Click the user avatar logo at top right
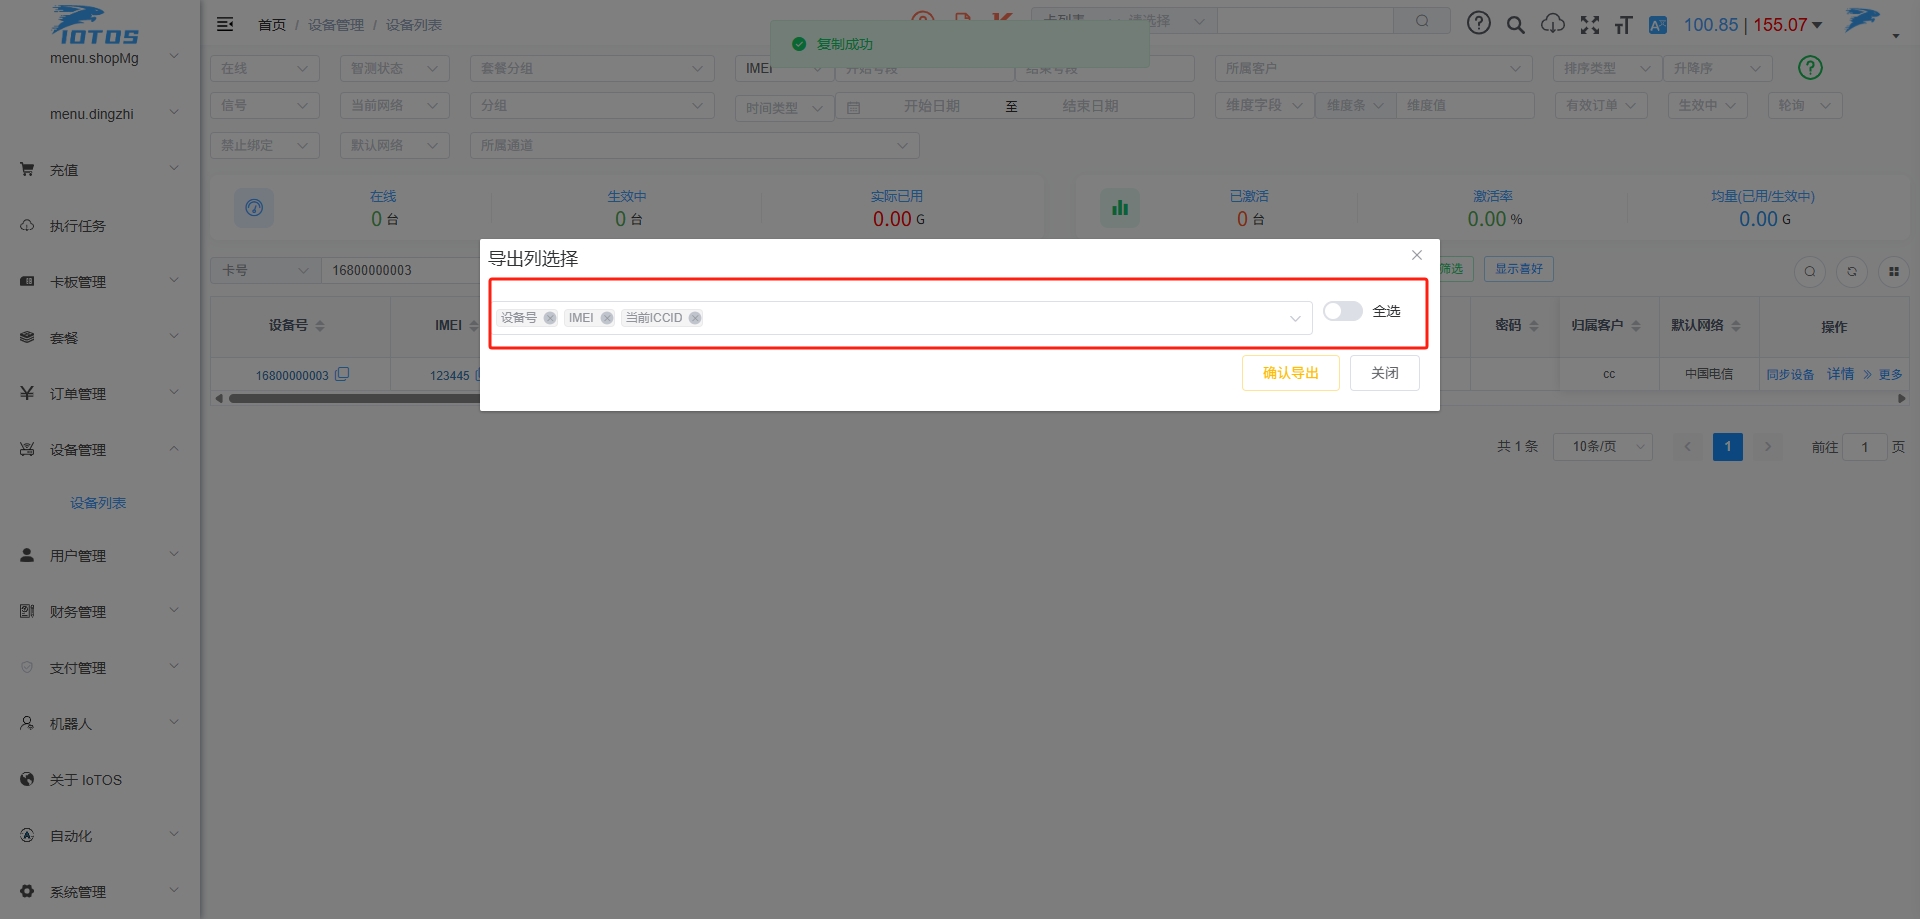This screenshot has height=919, width=1920. tap(1862, 20)
